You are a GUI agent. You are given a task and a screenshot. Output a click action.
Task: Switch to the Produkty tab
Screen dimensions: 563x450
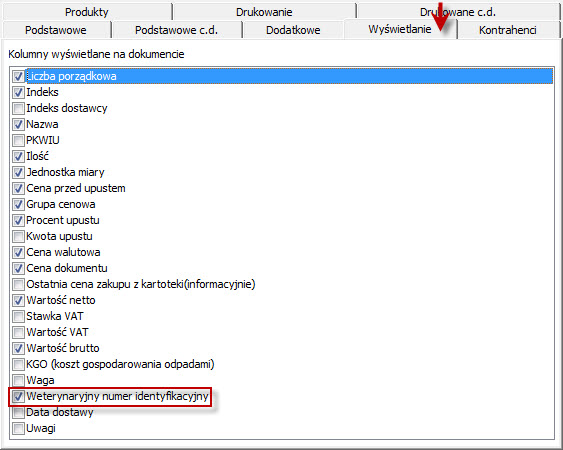click(x=87, y=12)
